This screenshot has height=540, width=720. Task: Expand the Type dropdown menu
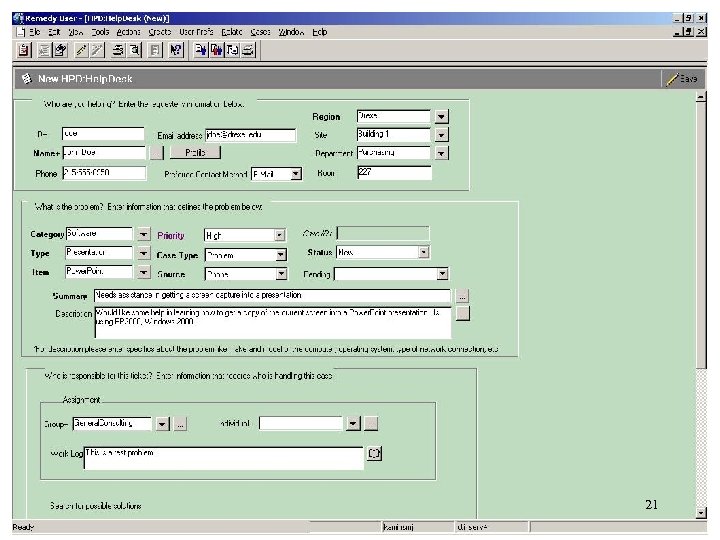pos(143,253)
